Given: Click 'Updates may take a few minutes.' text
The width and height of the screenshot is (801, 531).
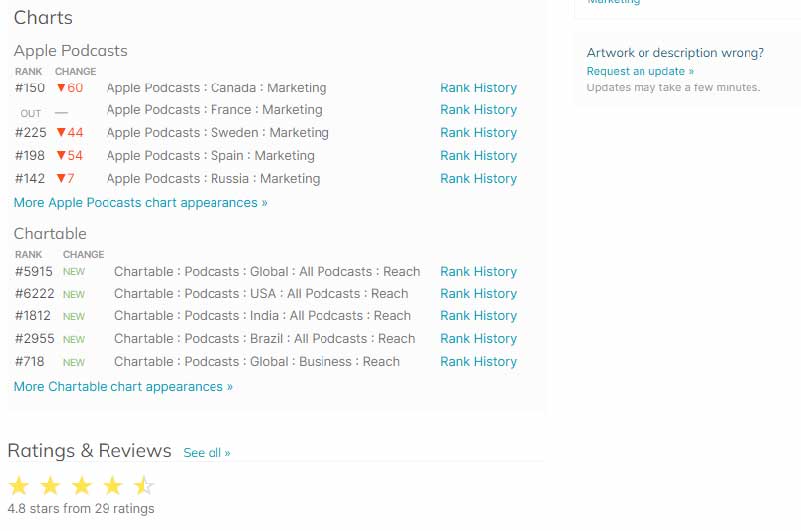Looking at the screenshot, I should click(x=673, y=88).
